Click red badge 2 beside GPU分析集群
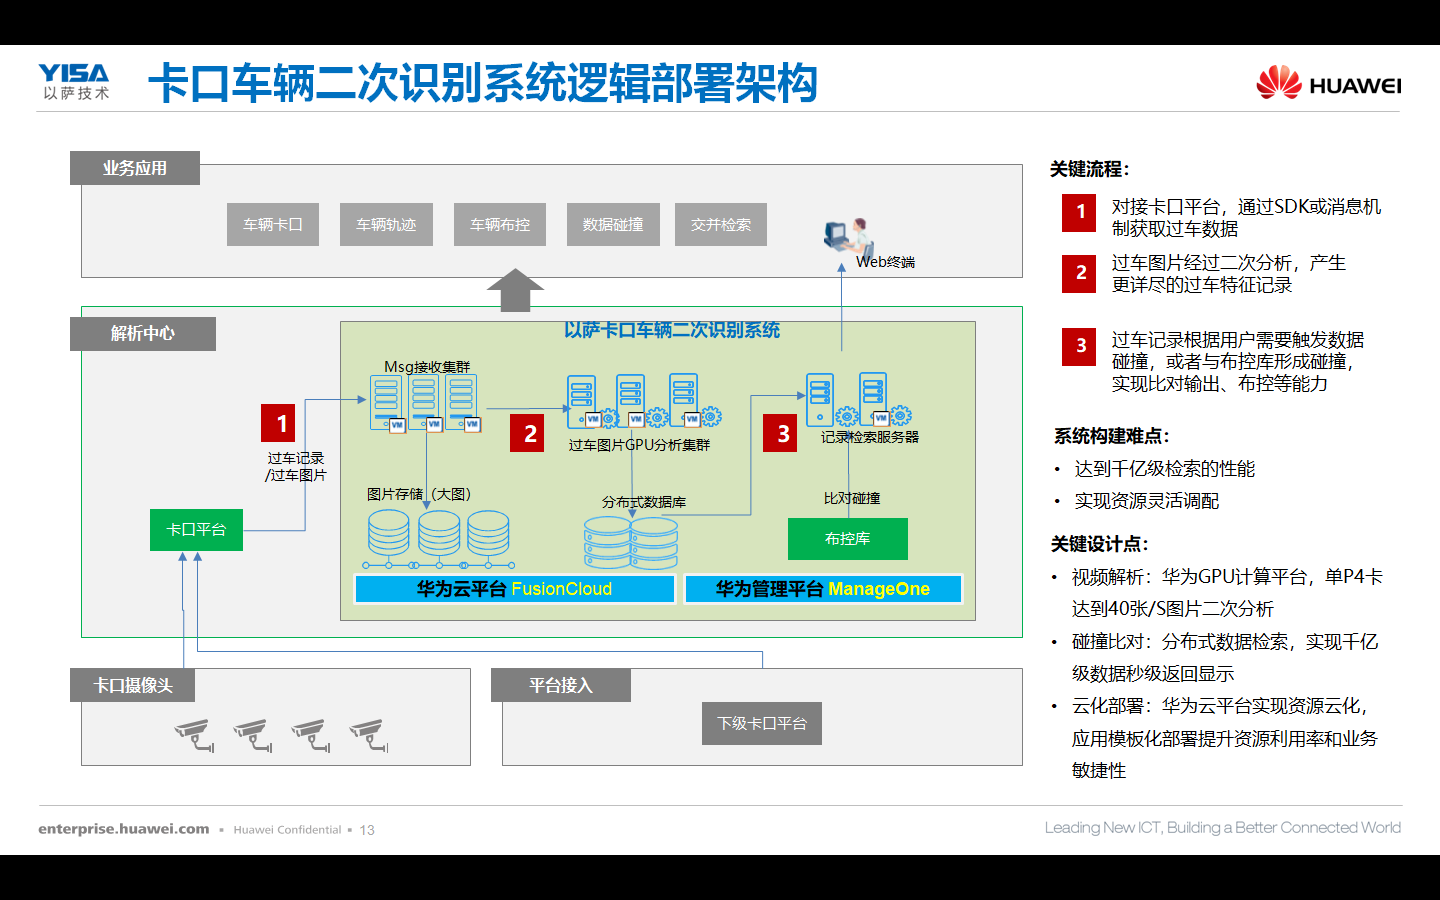 pos(527,433)
